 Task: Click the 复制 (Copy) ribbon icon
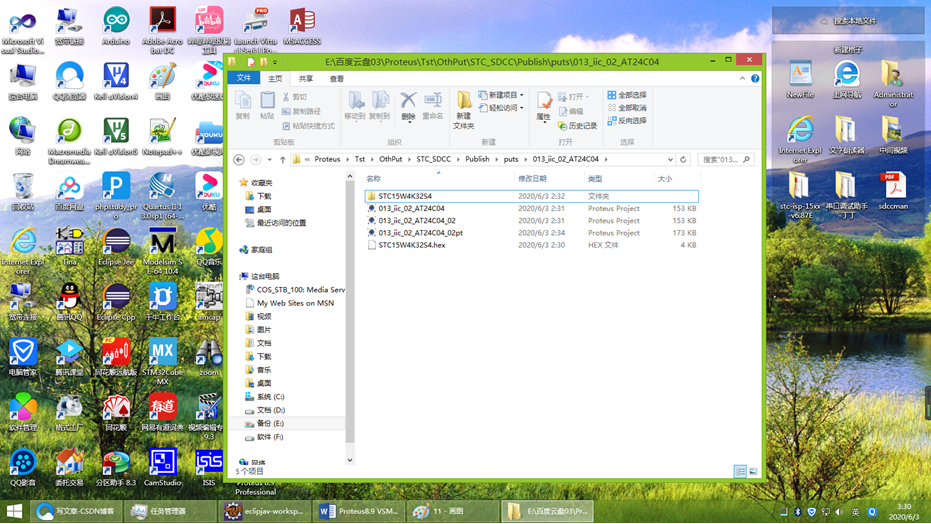click(243, 106)
